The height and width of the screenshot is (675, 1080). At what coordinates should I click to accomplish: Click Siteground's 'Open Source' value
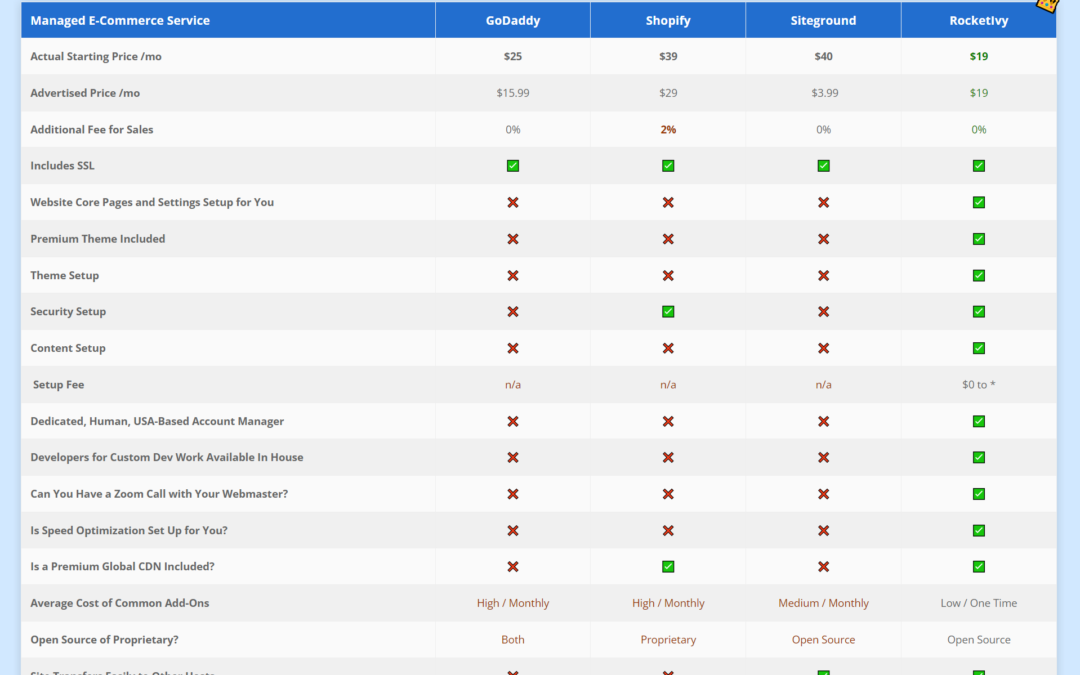point(823,639)
